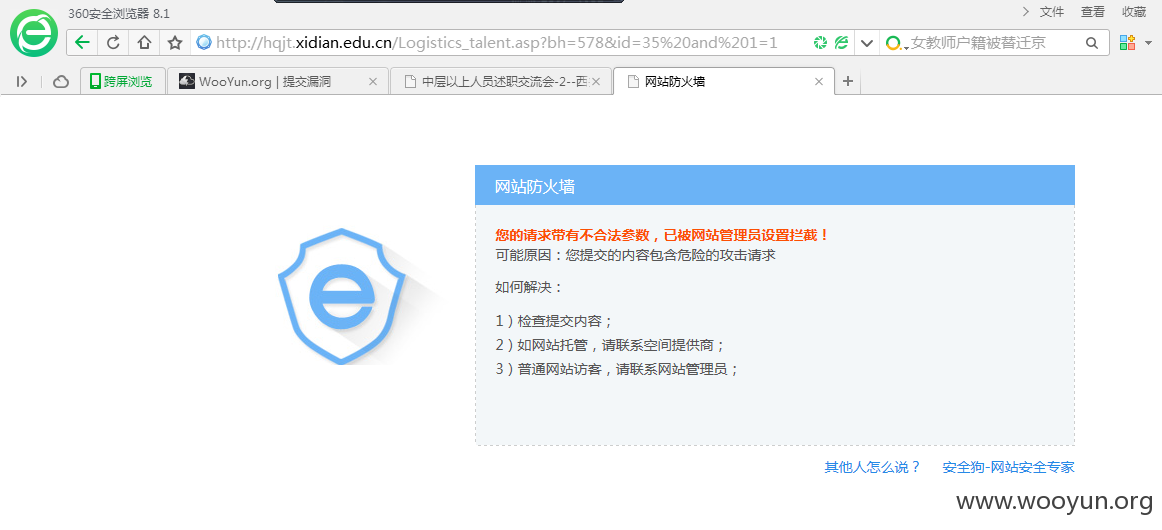Expand the menu chevron before 文件
The width and height of the screenshot is (1162, 530).
[x=1026, y=11]
